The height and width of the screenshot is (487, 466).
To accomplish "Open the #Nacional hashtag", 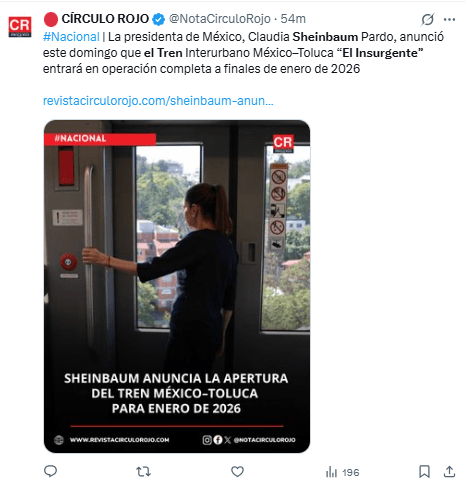I will (x=71, y=37).
